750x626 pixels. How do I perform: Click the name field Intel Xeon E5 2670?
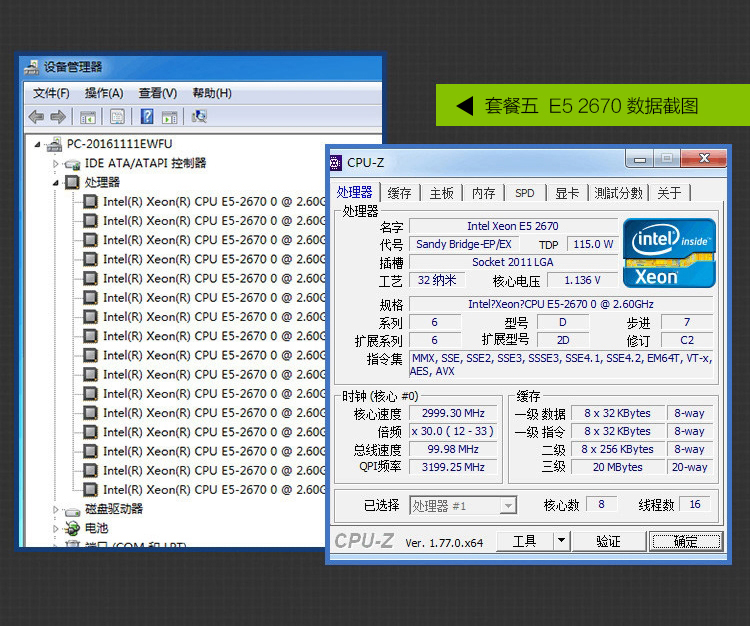513,226
